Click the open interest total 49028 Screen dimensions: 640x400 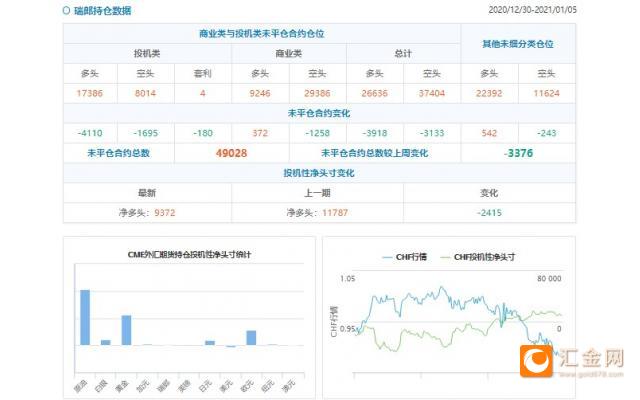(231, 153)
